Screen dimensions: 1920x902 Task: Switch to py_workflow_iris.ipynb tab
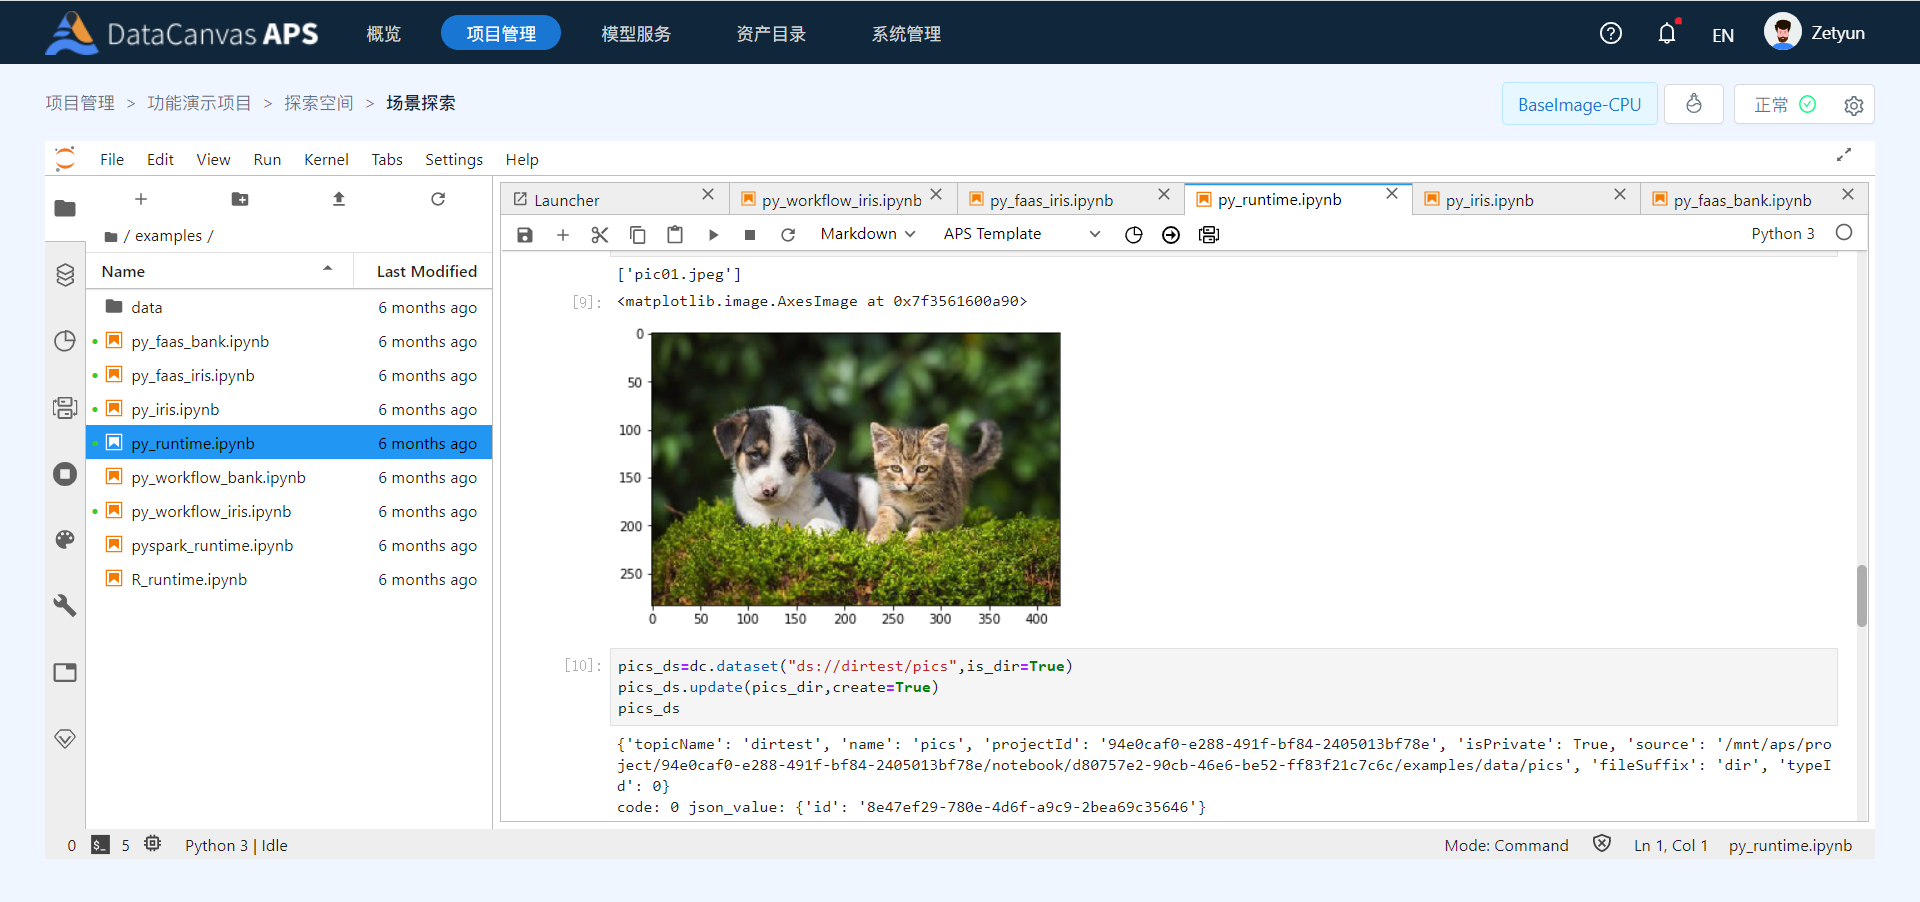click(x=842, y=200)
